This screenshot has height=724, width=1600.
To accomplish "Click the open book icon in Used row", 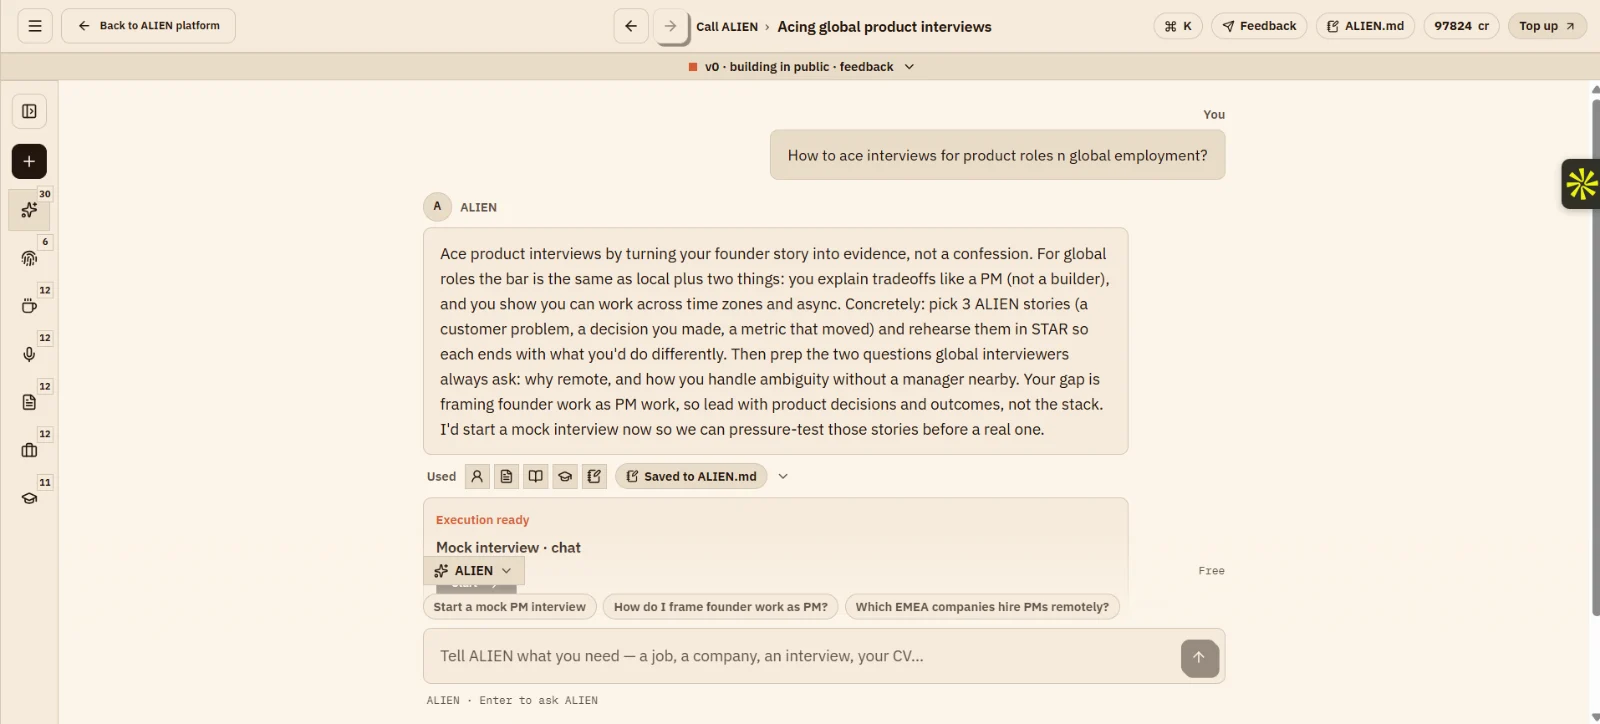I will pos(536,477).
